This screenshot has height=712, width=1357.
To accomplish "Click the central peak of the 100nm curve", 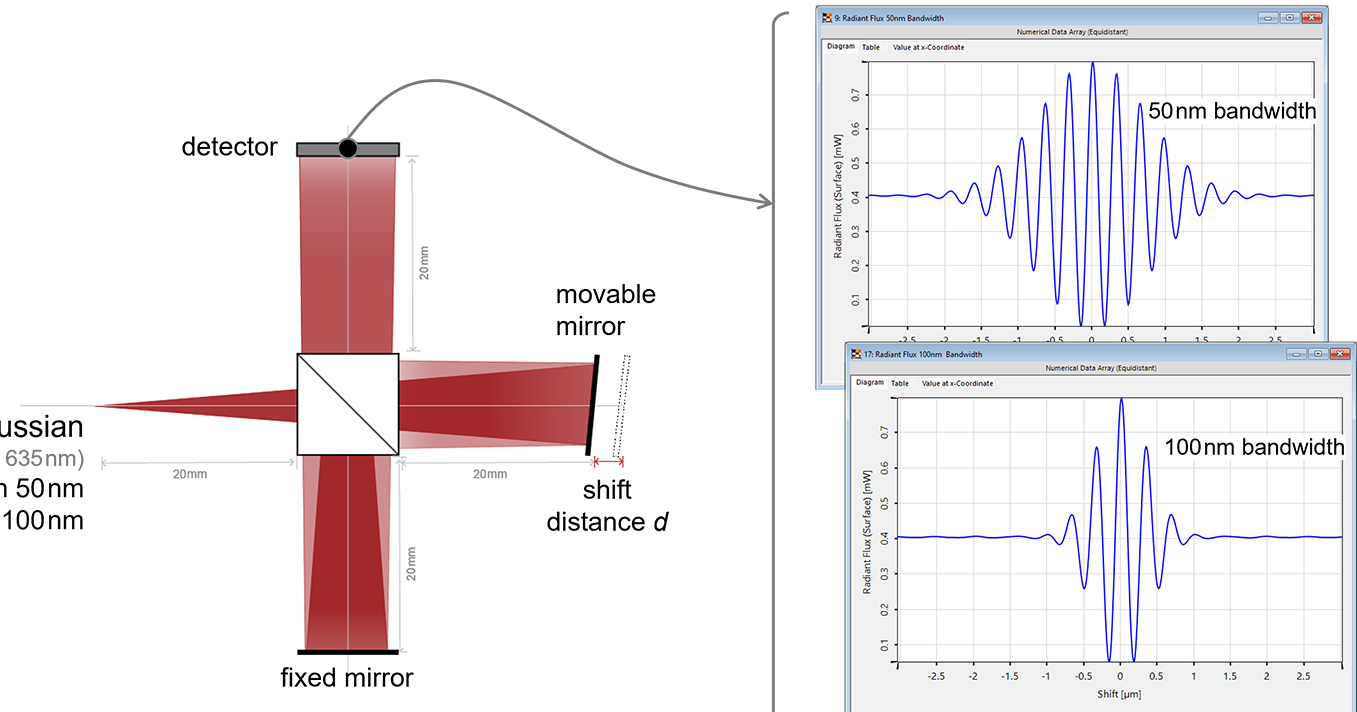I will pos(1121,400).
